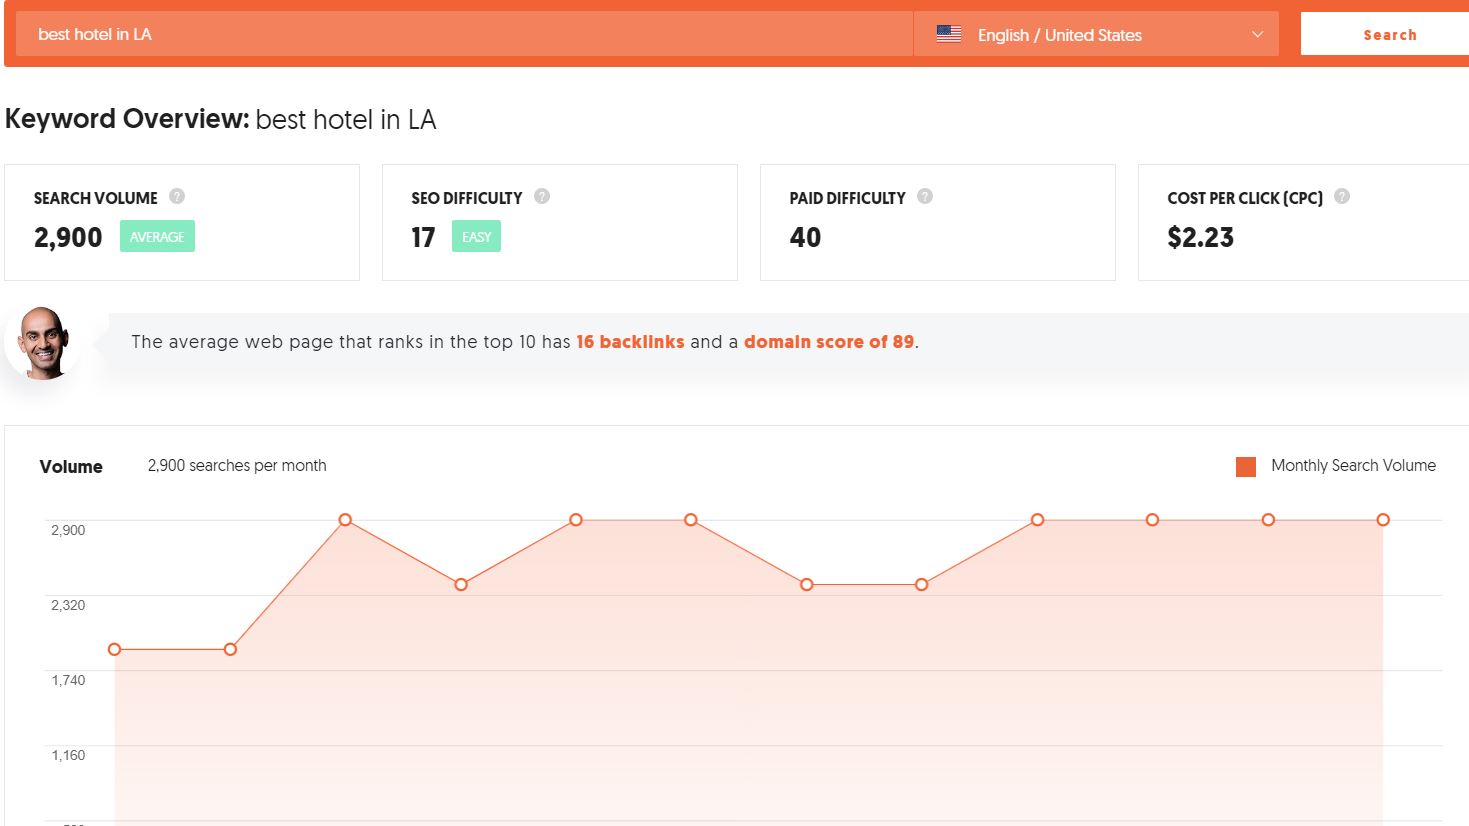Click the orange Monthly Search Volume legend swatch
The image size is (1469, 826).
[1246, 466]
